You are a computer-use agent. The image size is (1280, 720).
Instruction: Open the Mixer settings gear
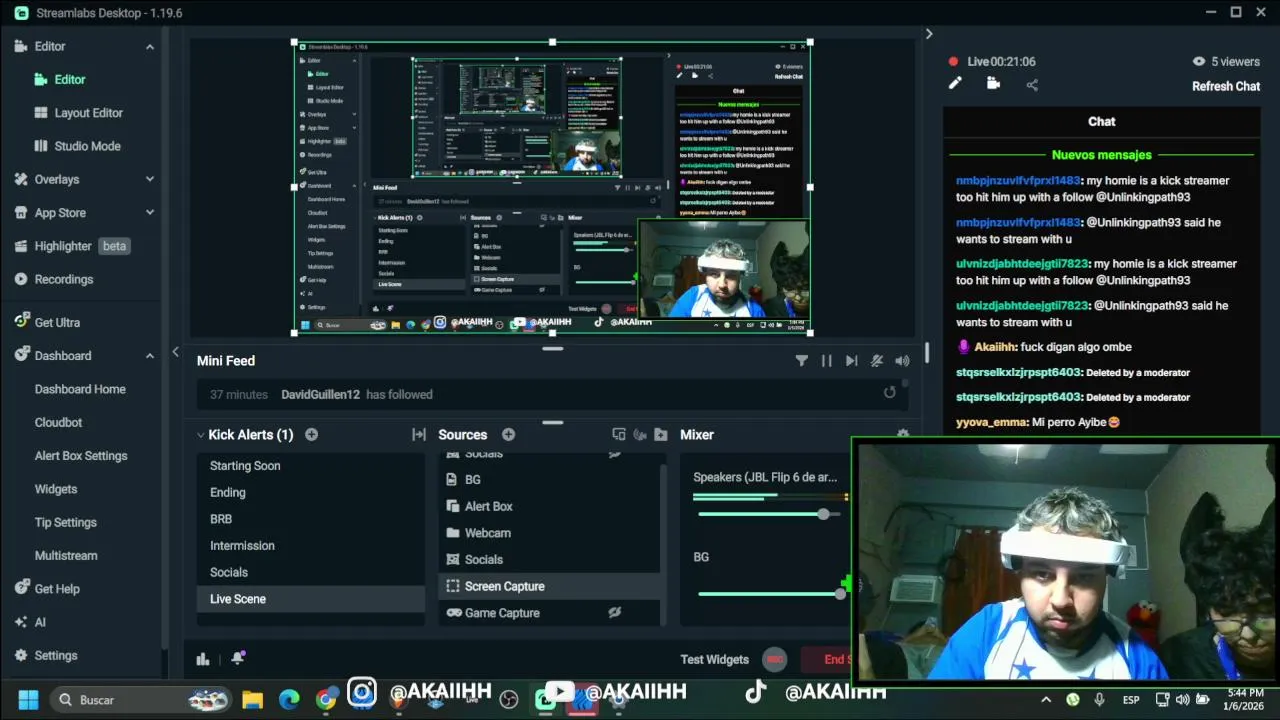point(903,435)
